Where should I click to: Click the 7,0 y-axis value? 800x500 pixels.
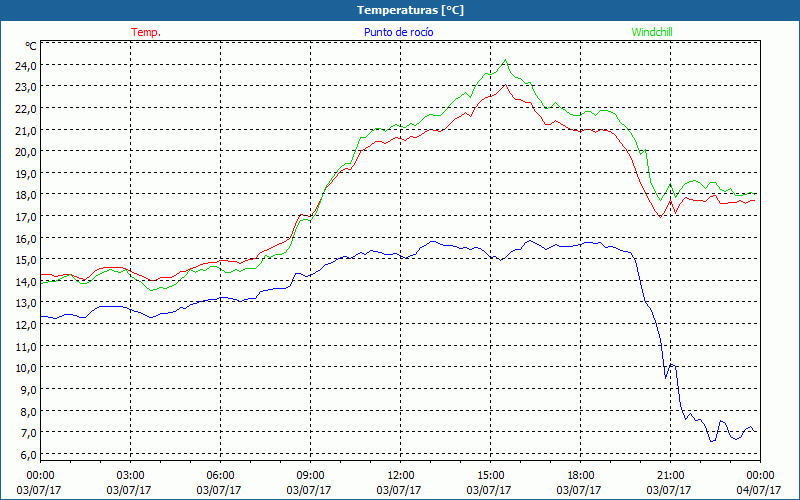pos(29,433)
